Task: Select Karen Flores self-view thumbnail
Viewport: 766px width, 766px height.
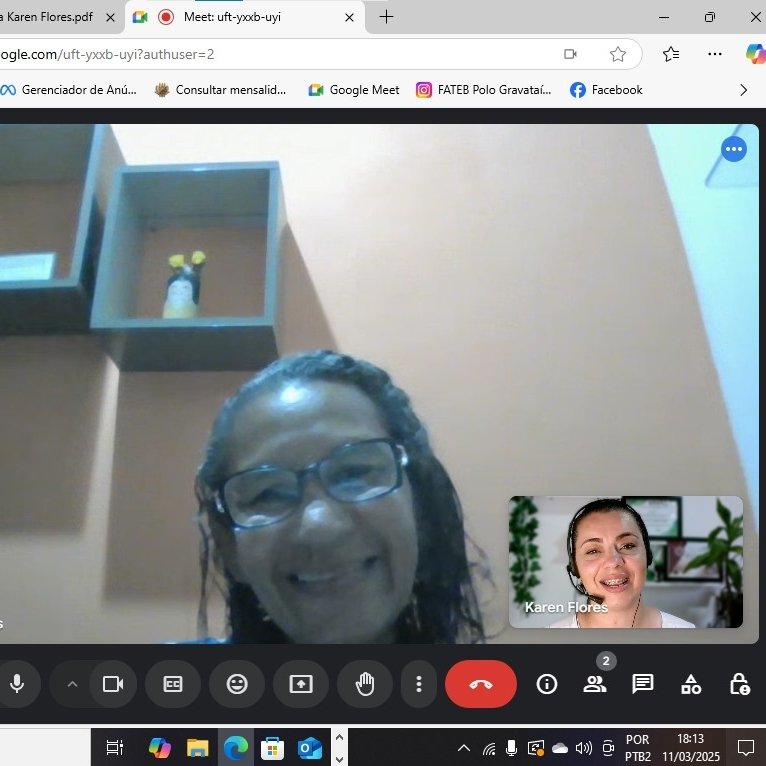Action: 626,562
